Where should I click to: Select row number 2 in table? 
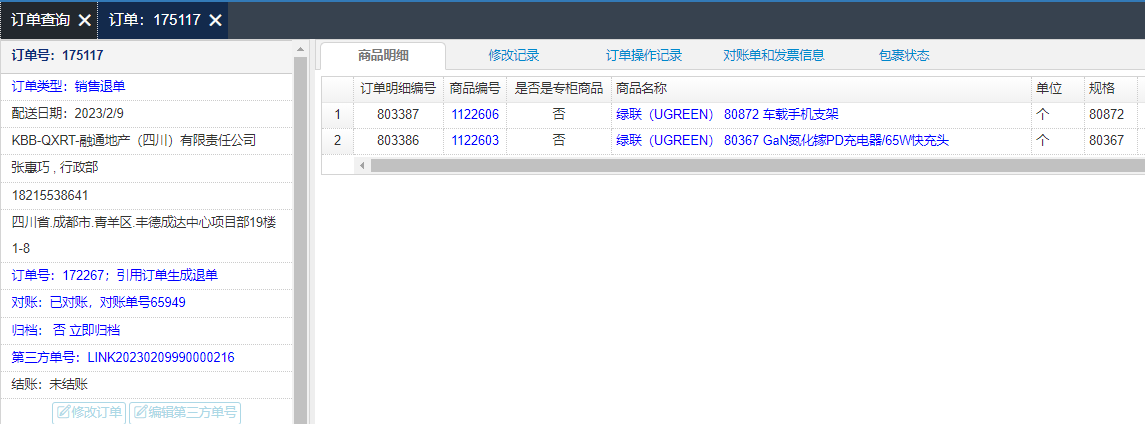pyautogui.click(x=337, y=141)
